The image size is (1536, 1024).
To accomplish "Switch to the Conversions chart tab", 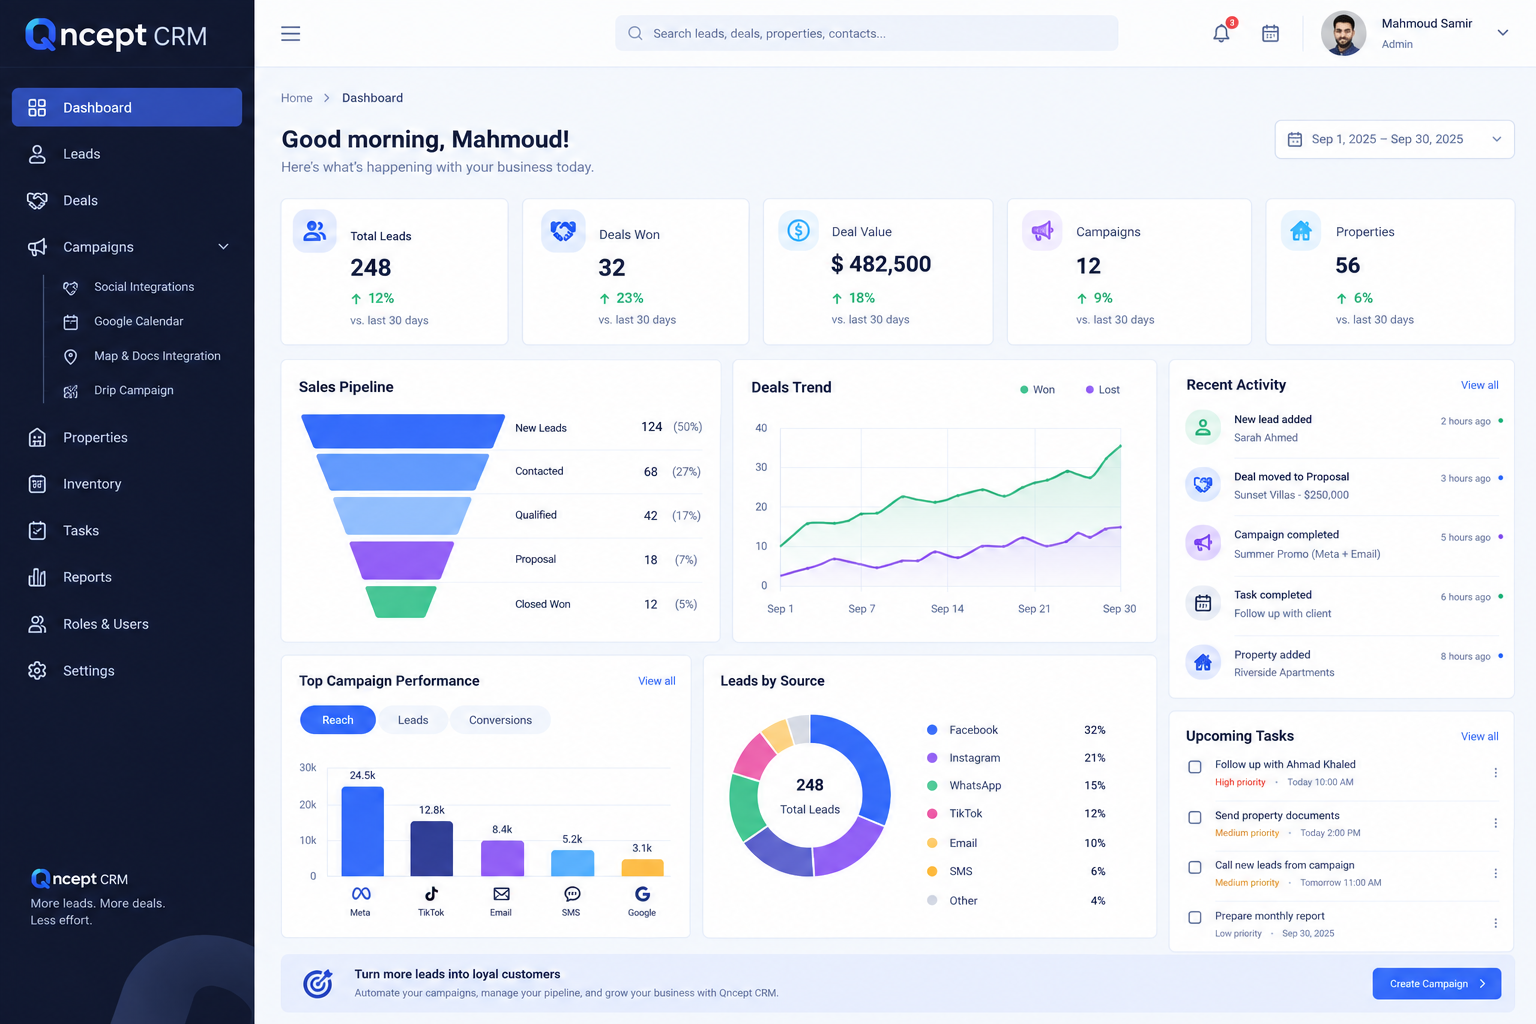I will point(500,720).
